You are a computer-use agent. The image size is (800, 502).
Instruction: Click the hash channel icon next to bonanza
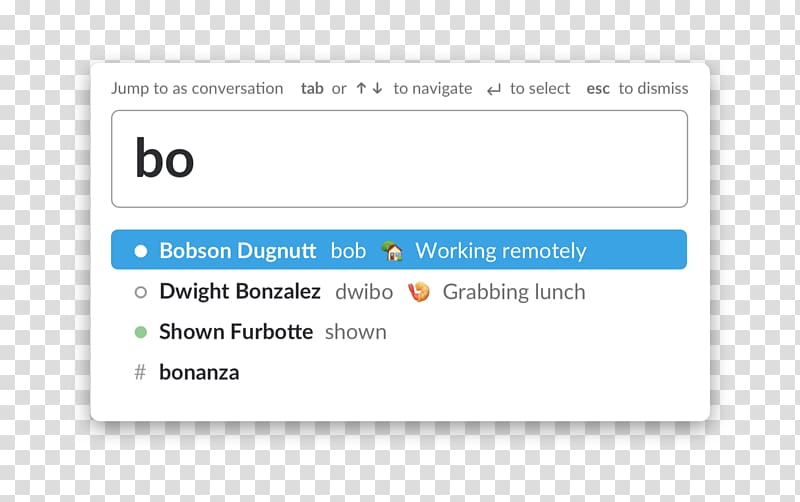140,372
